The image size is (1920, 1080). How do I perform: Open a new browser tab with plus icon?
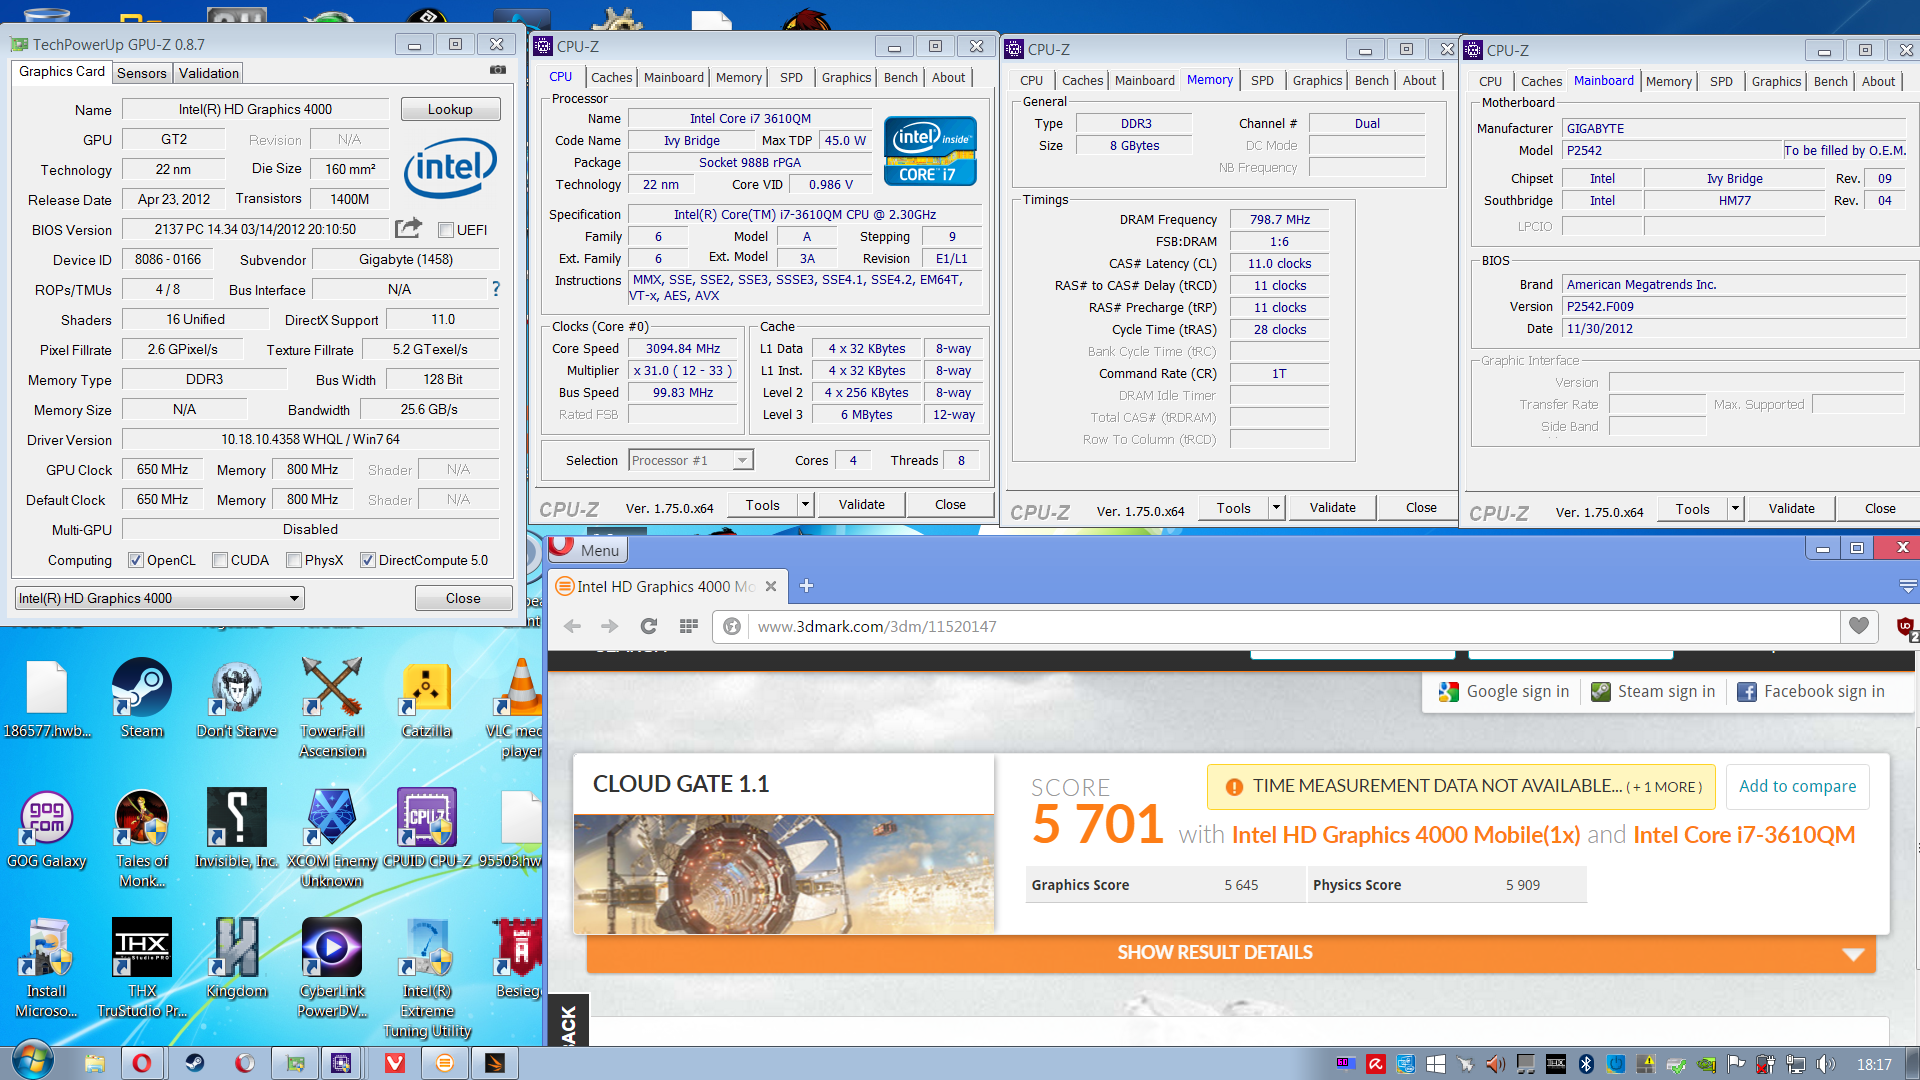tap(807, 586)
